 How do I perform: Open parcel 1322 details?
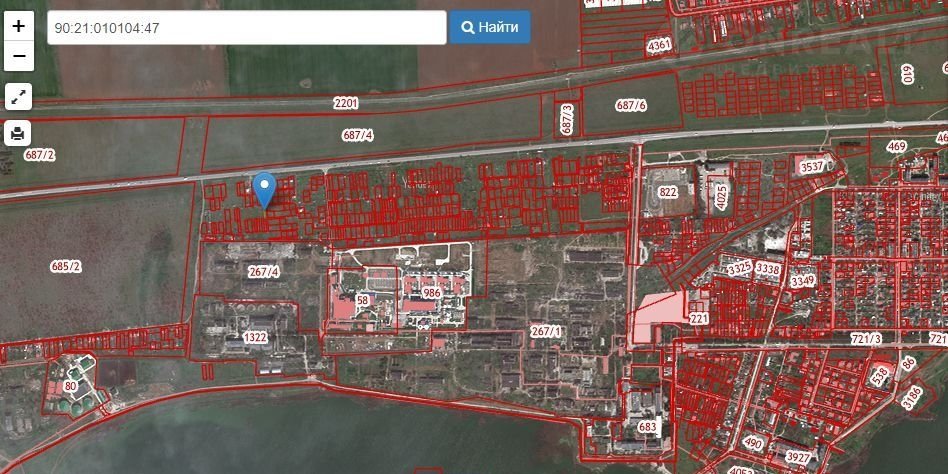point(256,338)
